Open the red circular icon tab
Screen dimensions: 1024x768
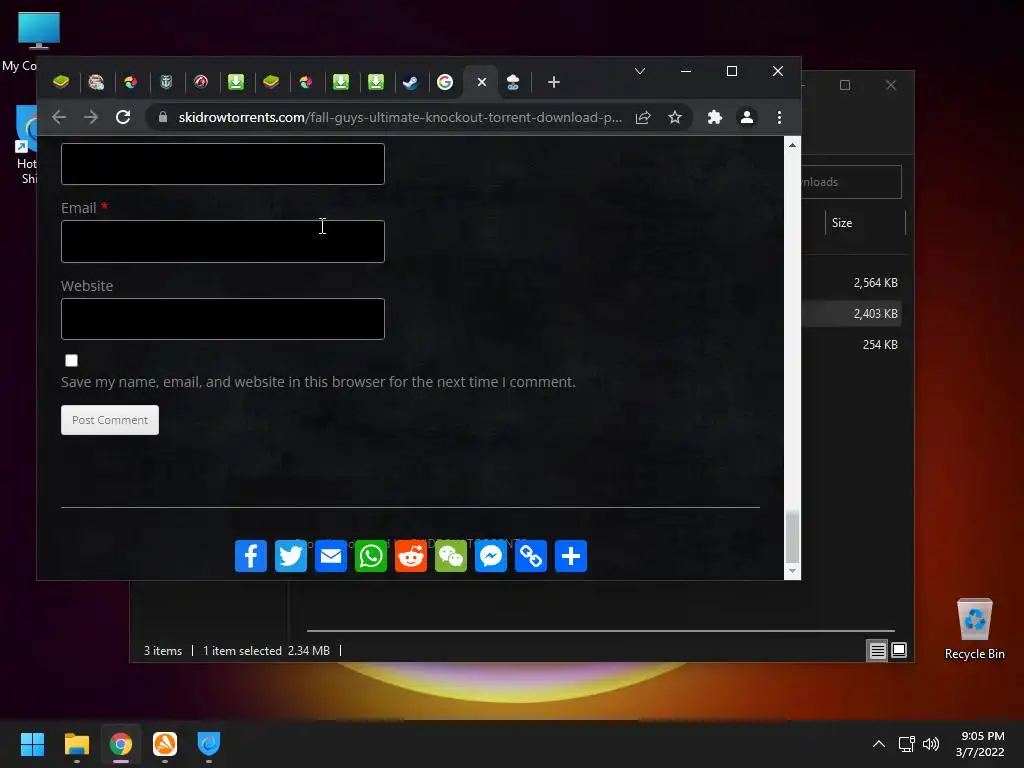(200, 82)
